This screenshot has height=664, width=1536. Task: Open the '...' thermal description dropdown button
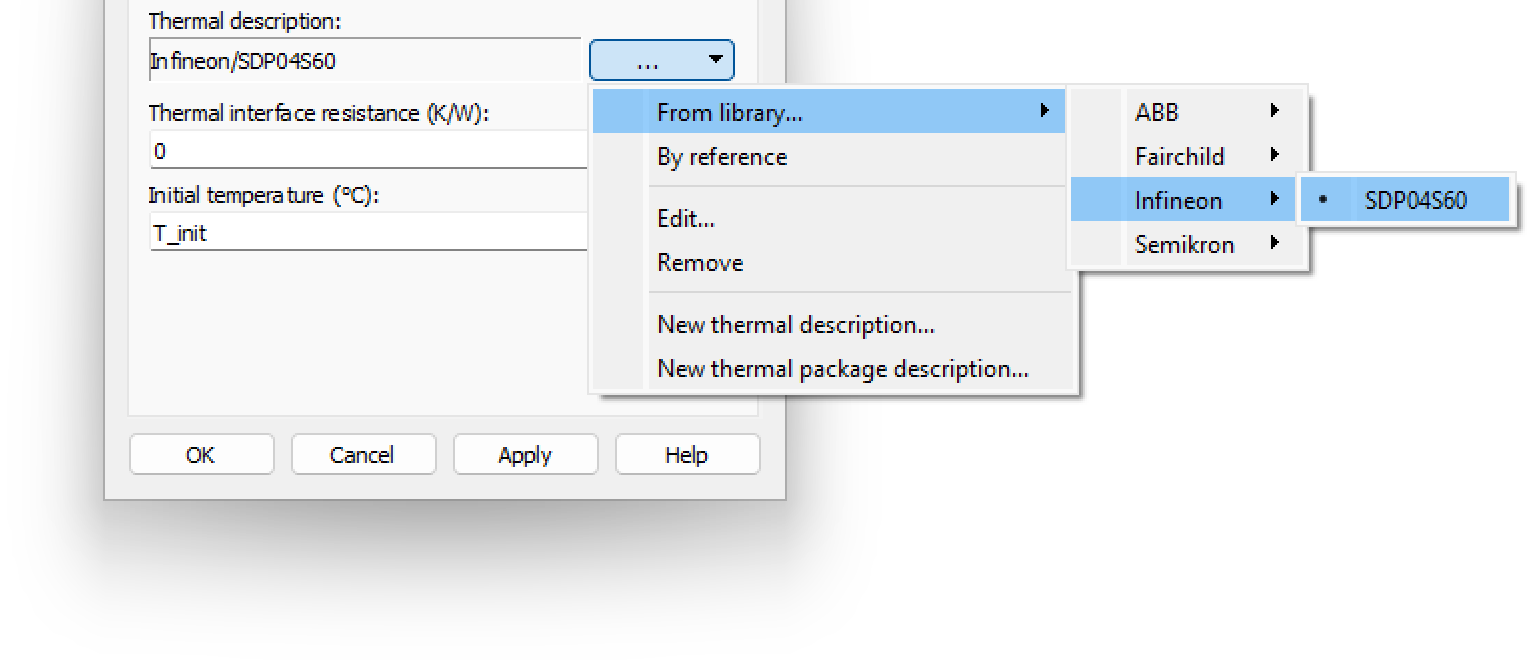(661, 61)
